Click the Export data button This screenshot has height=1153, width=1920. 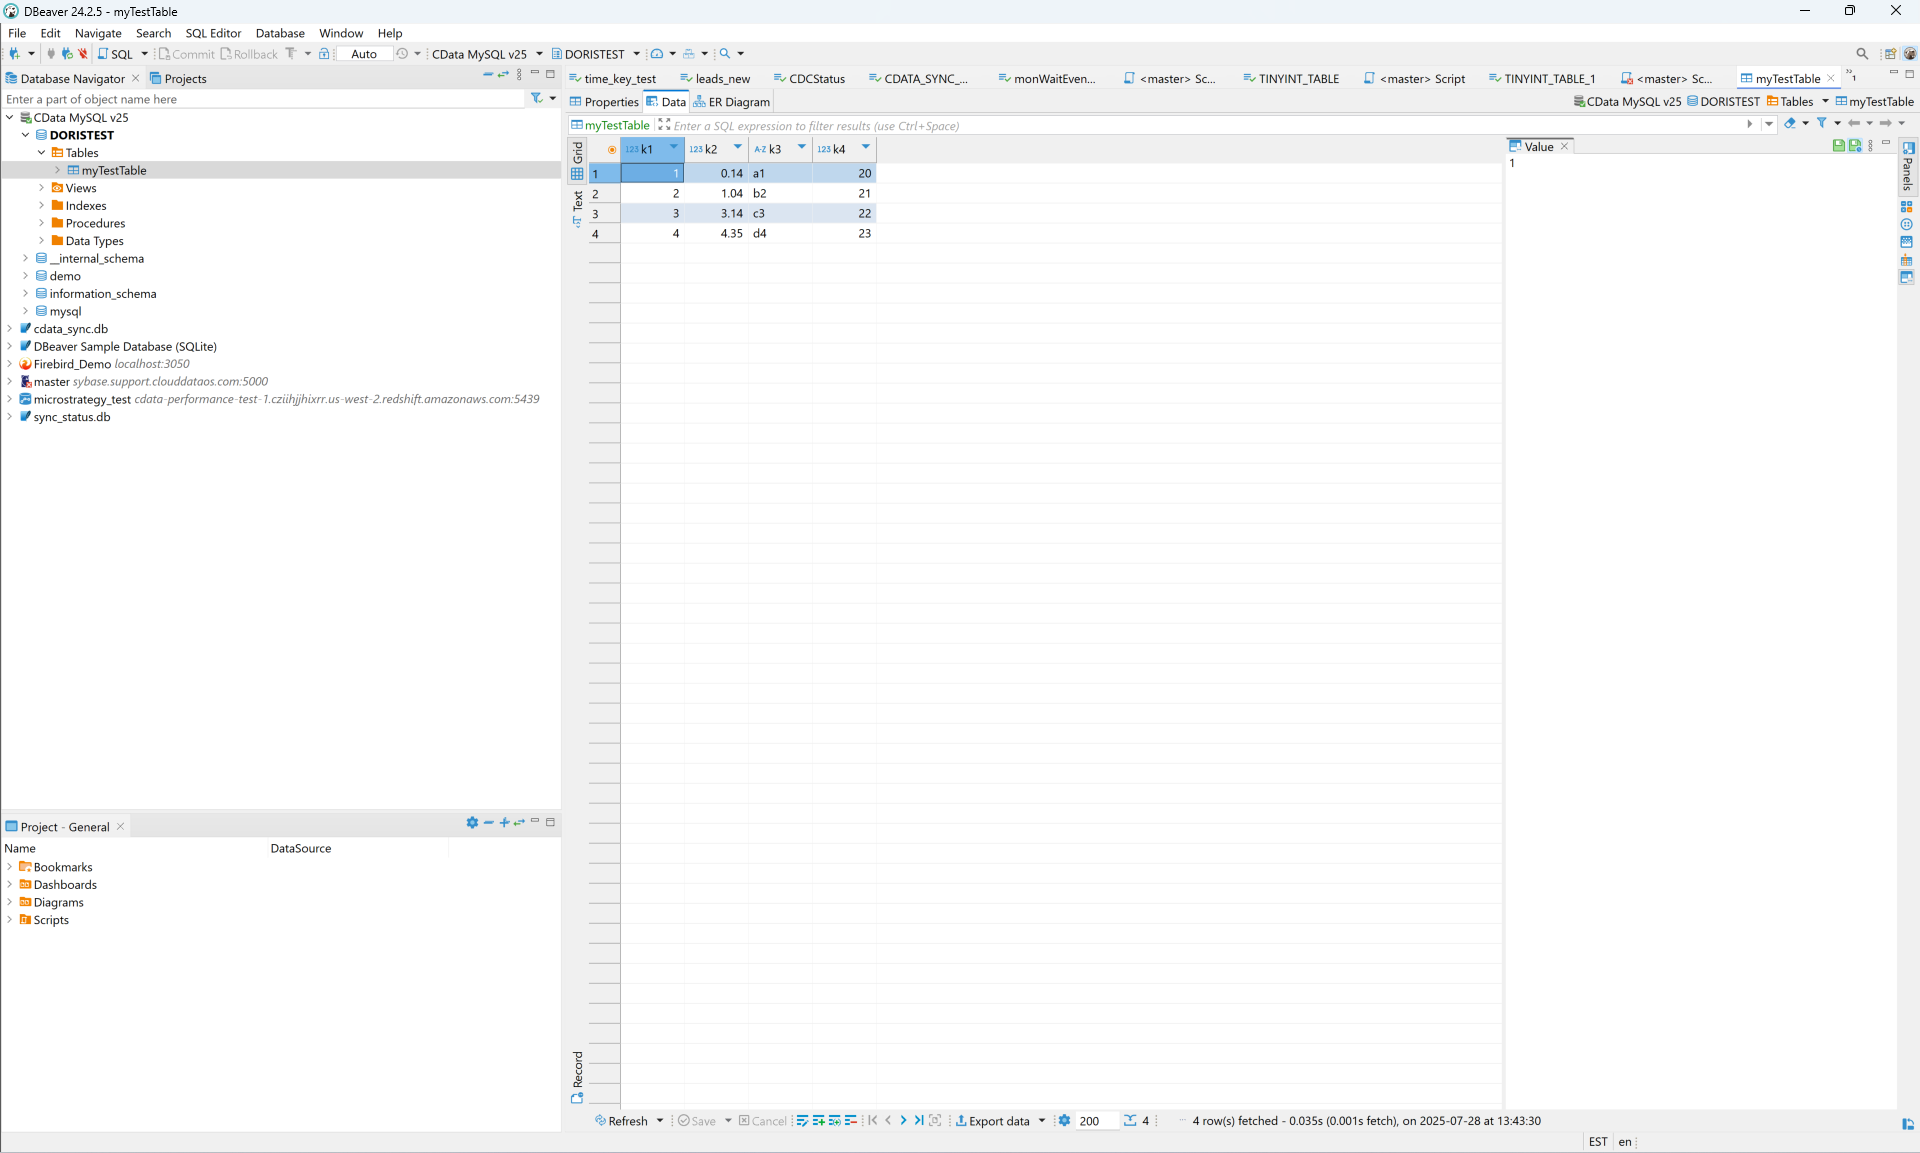coord(998,1121)
